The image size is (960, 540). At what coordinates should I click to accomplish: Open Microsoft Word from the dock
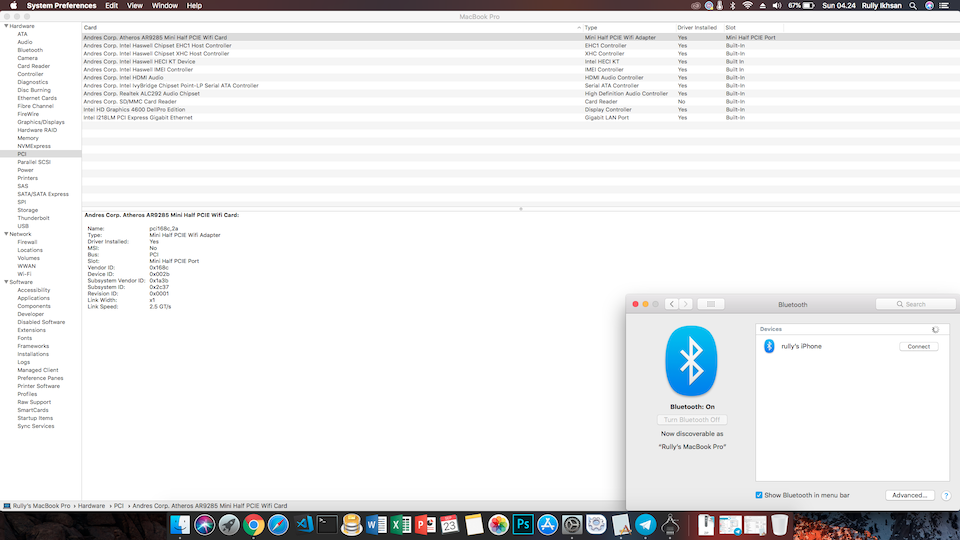click(x=376, y=525)
